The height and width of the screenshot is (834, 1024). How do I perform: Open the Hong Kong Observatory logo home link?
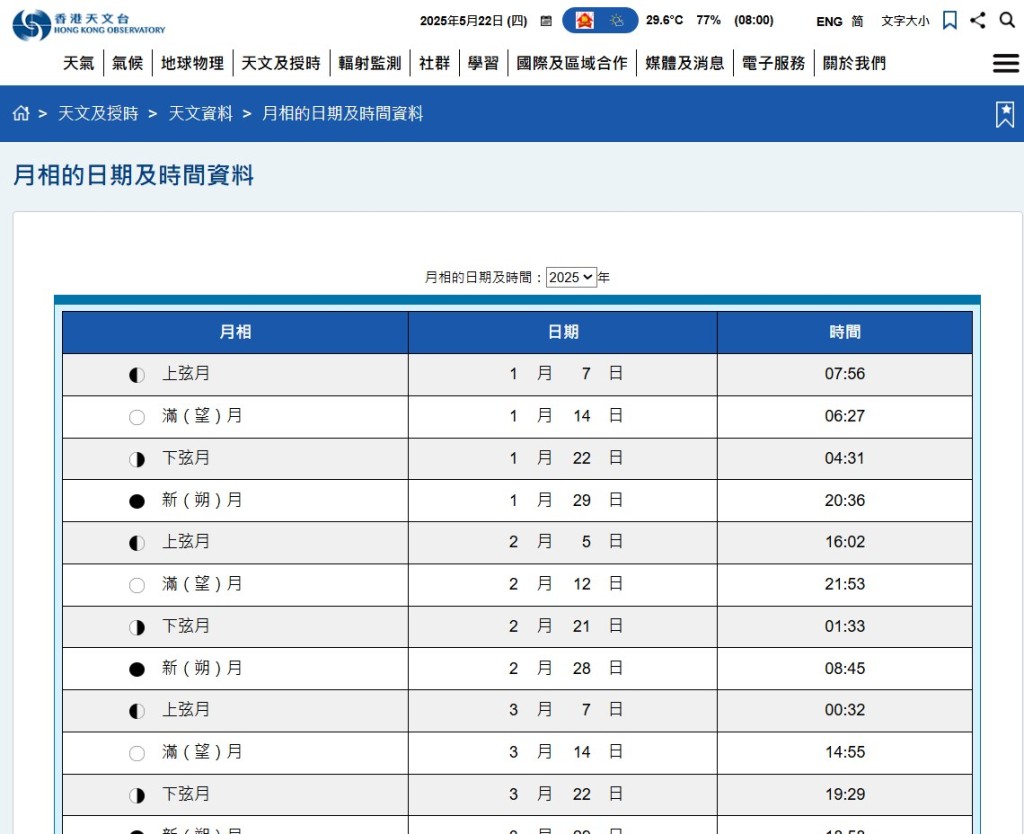coord(89,24)
